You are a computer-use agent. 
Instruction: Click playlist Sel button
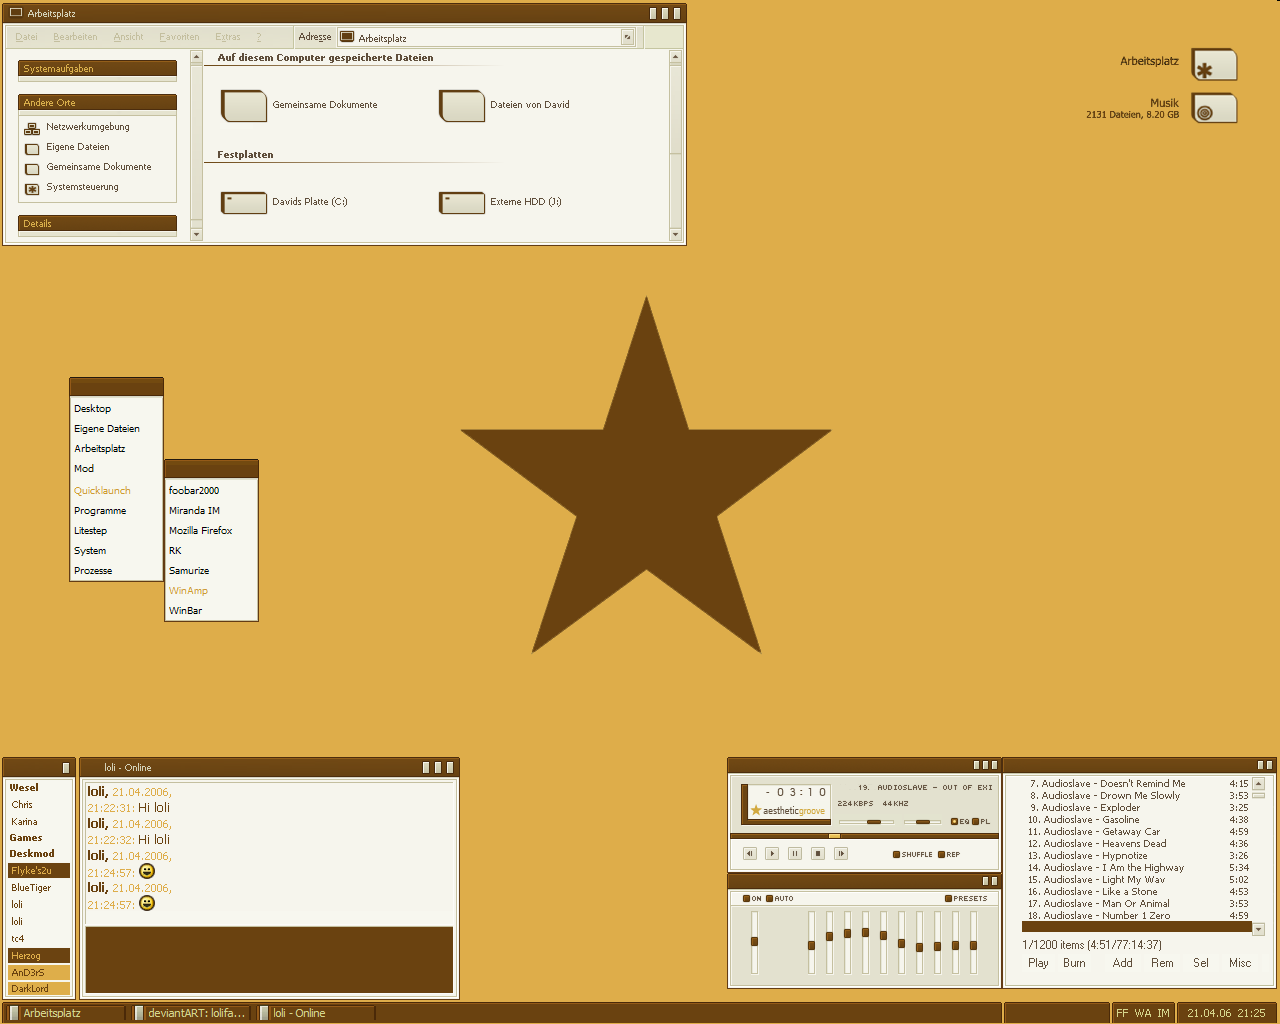point(1201,963)
